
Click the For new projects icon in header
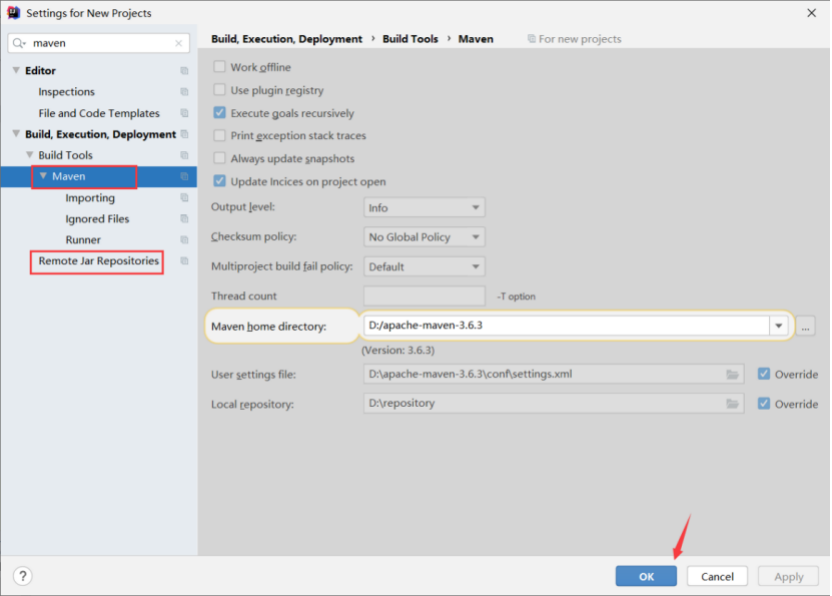click(531, 39)
